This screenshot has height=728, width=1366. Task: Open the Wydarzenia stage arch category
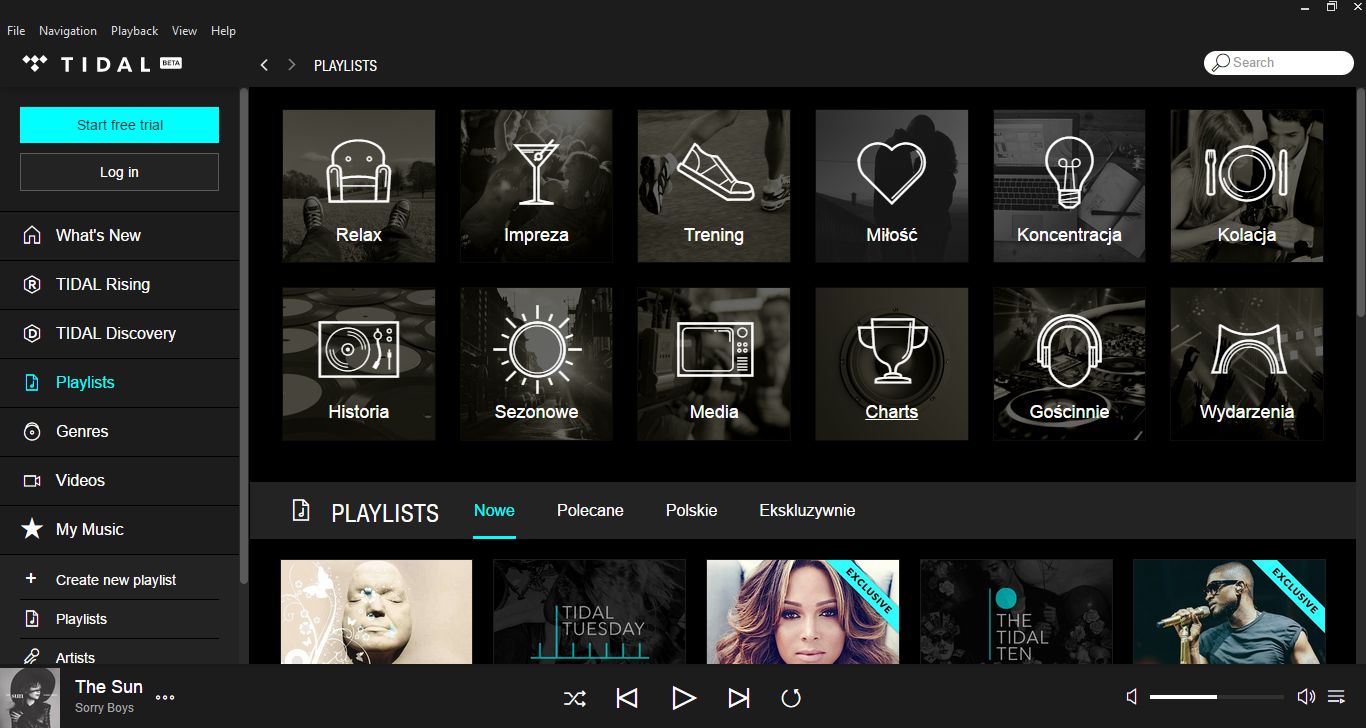pos(1247,364)
